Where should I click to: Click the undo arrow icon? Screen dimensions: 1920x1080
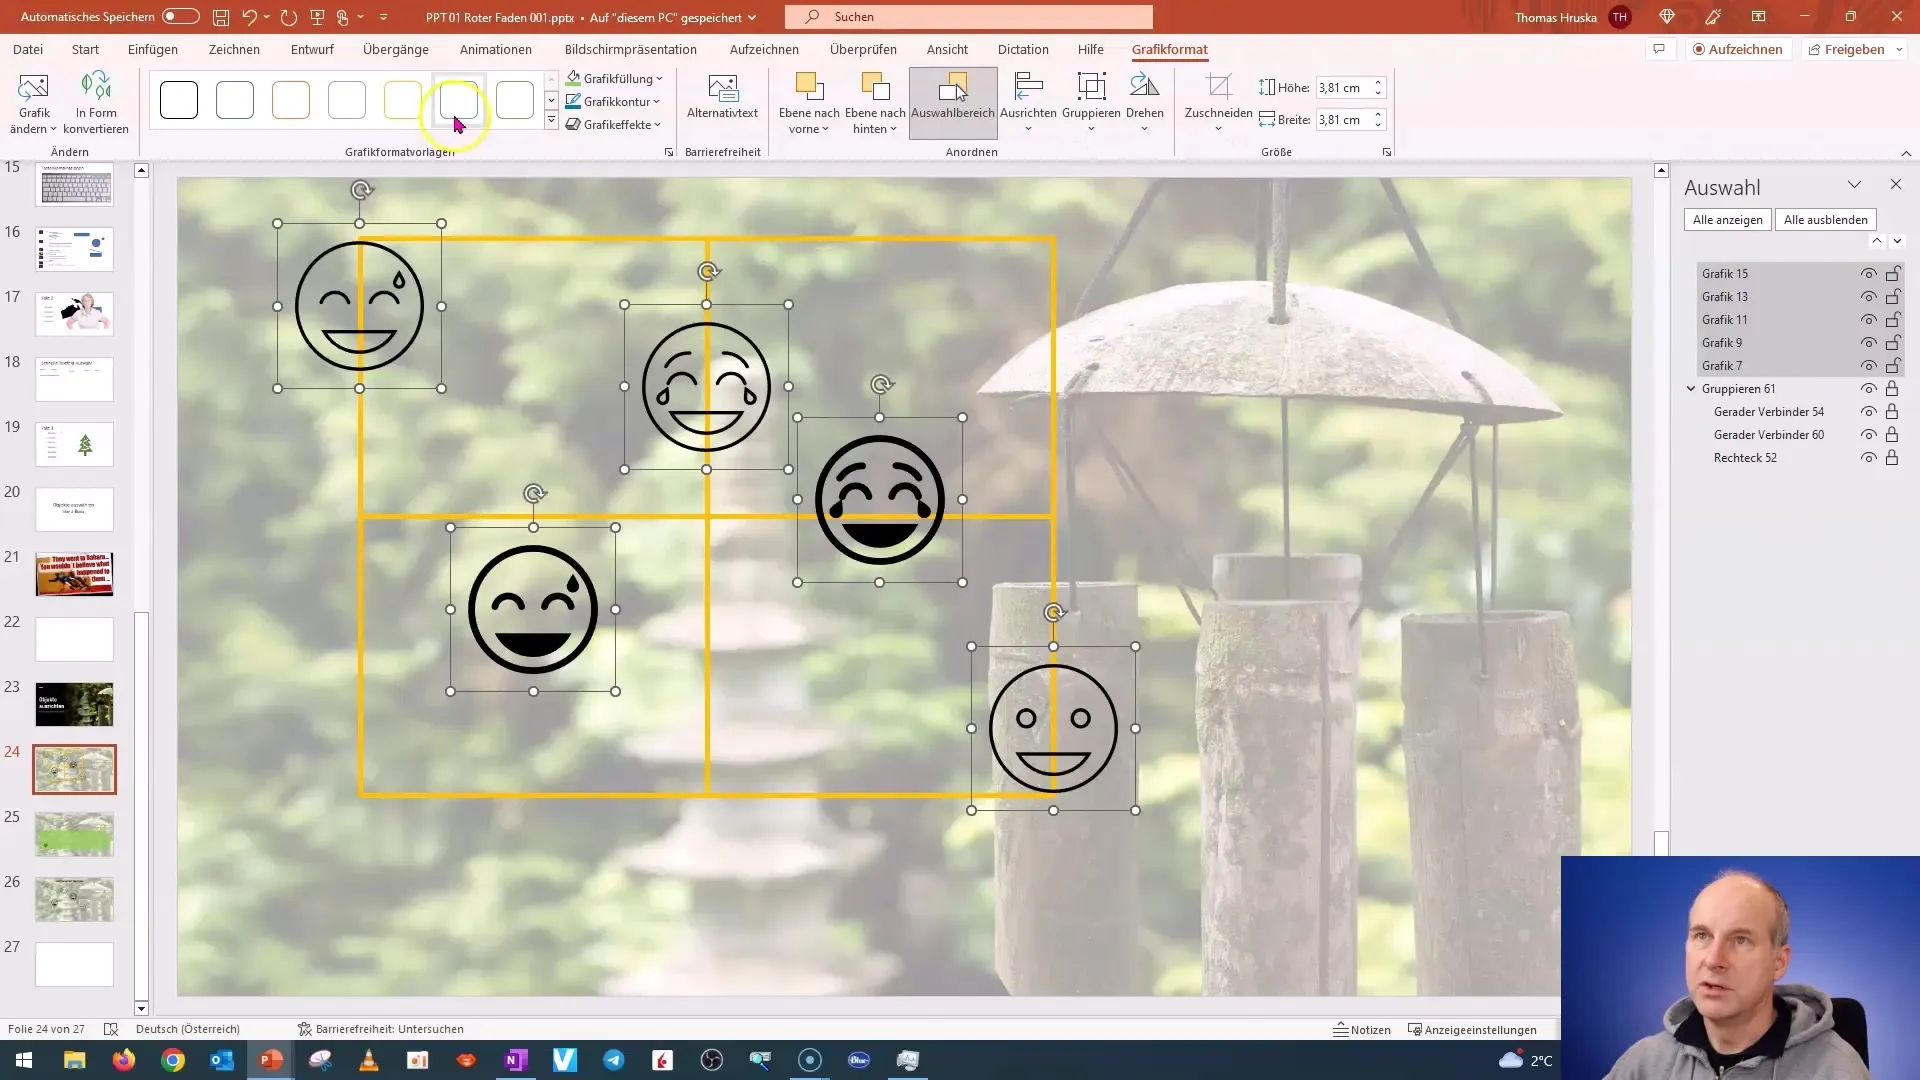(250, 17)
